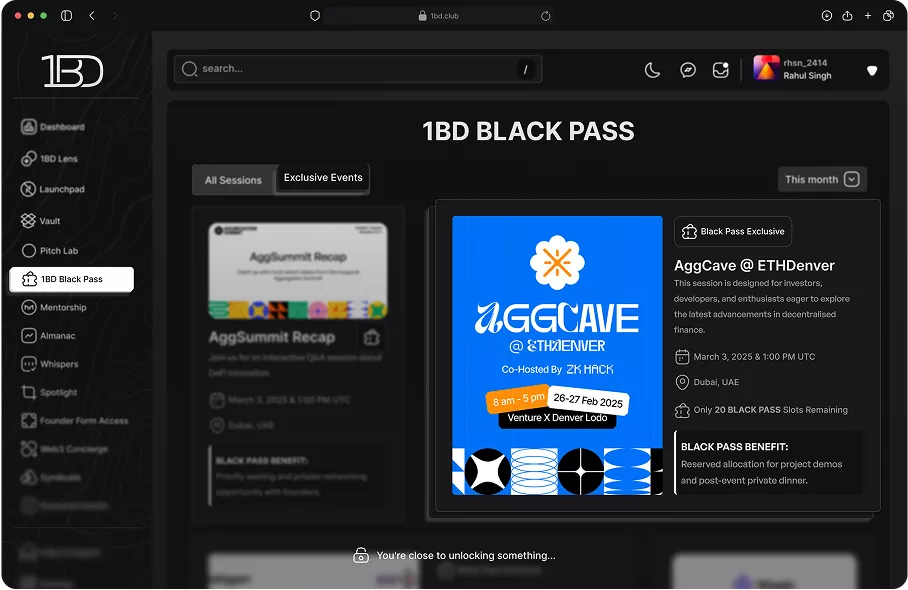Show the browser tab overview icon

tap(888, 16)
